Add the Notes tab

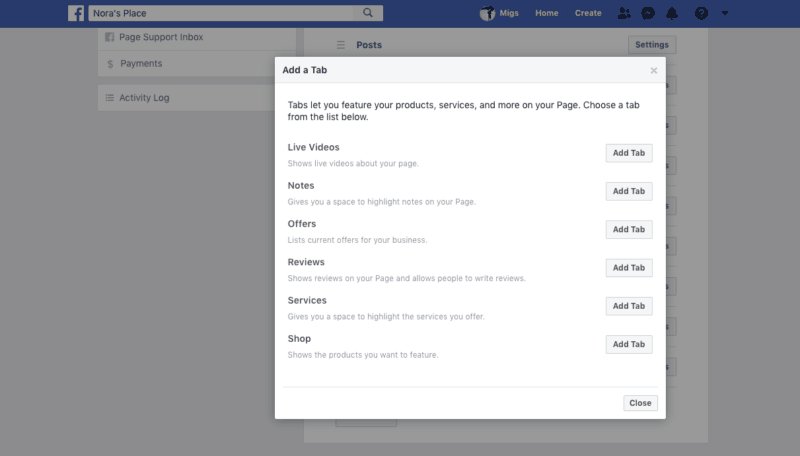tap(629, 191)
